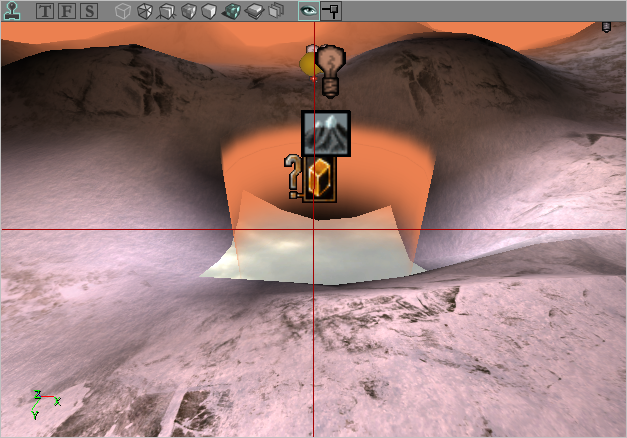Toggle realtime preview joystick icon
Screen dimensions: 627x438
(x=11, y=11)
